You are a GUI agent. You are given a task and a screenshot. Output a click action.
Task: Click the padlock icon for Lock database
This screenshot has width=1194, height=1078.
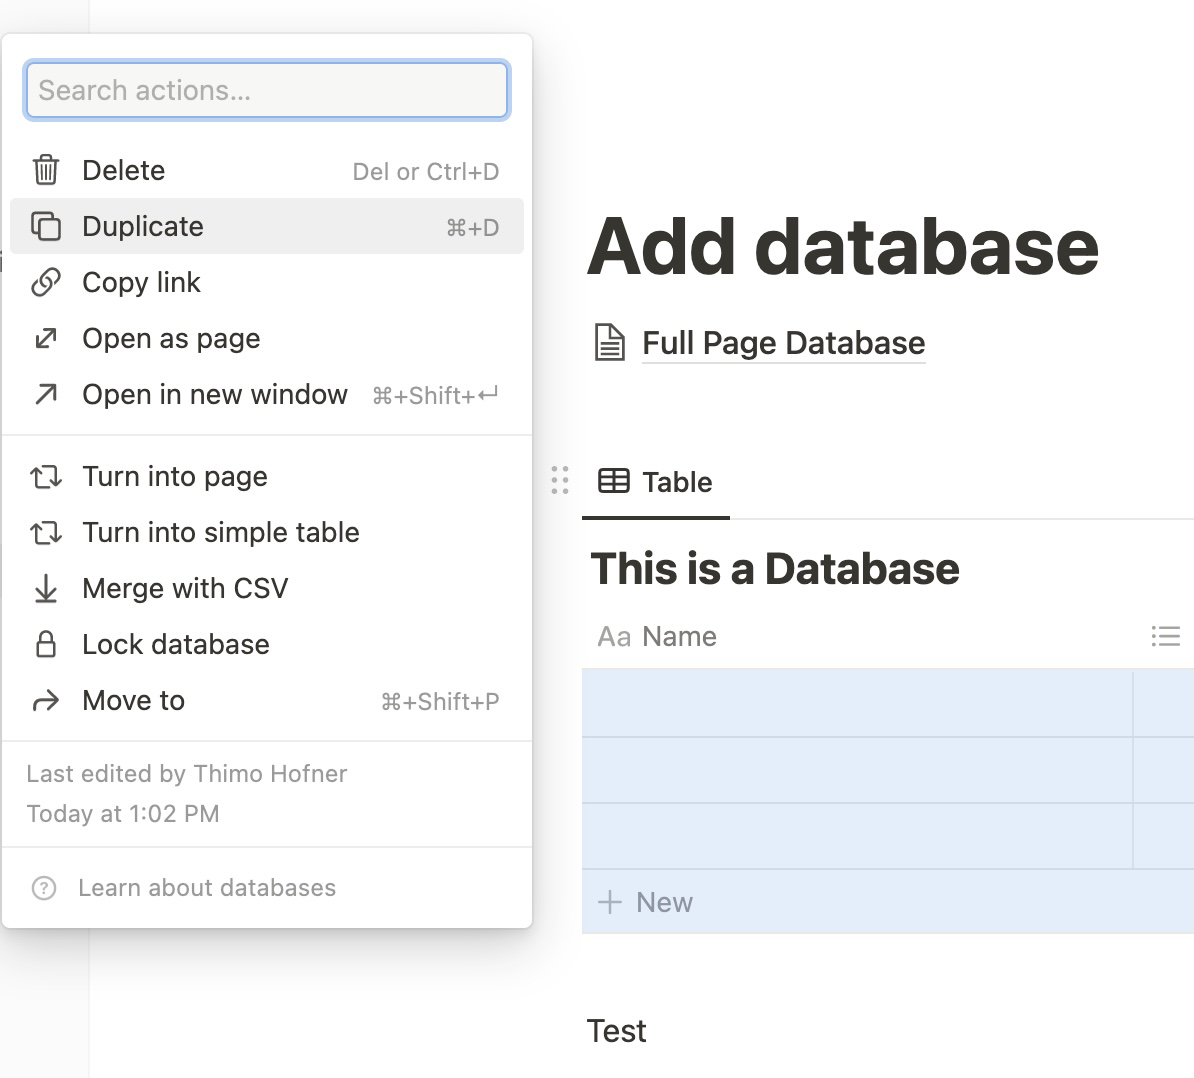click(x=46, y=645)
